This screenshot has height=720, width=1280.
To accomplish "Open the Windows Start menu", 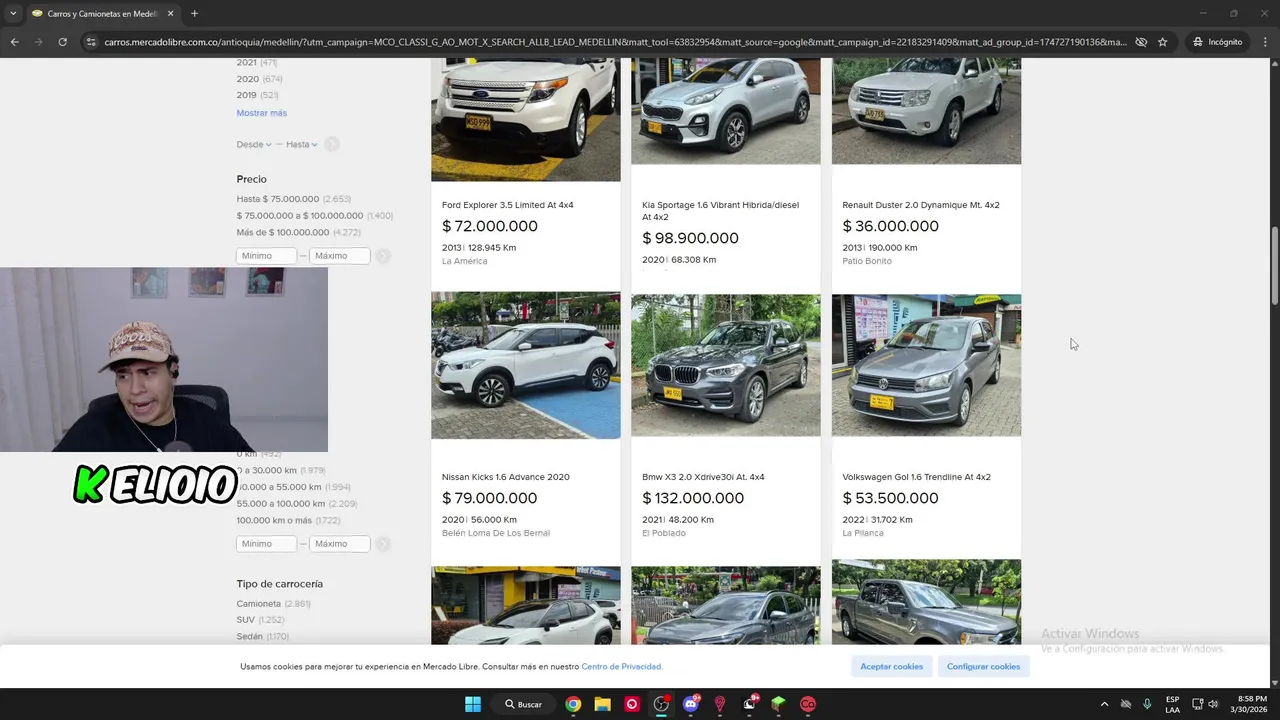I will tap(473, 704).
